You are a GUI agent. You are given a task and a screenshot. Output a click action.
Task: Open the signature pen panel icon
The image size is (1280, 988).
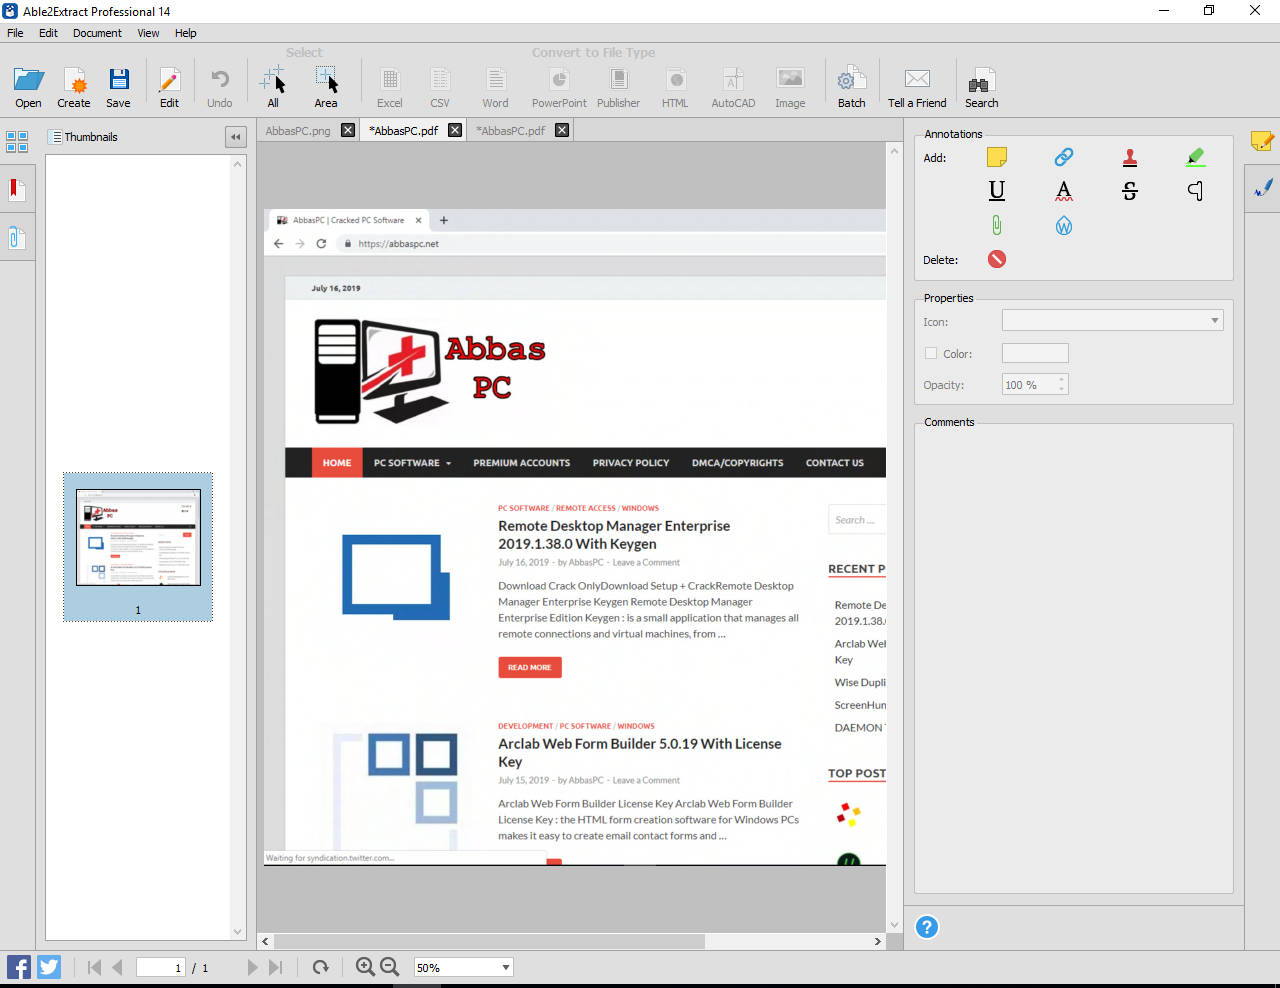click(1262, 188)
